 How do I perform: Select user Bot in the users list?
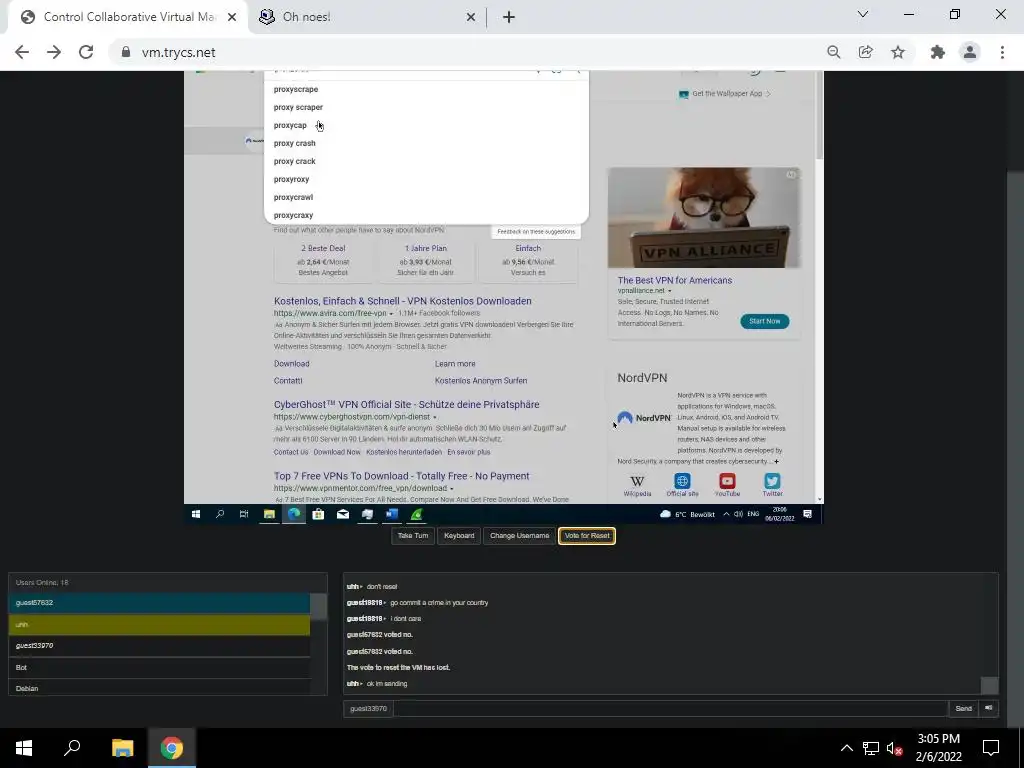pos(159,667)
